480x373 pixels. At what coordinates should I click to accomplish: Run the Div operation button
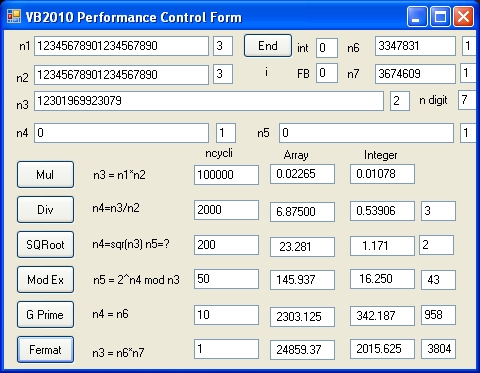tap(45, 209)
